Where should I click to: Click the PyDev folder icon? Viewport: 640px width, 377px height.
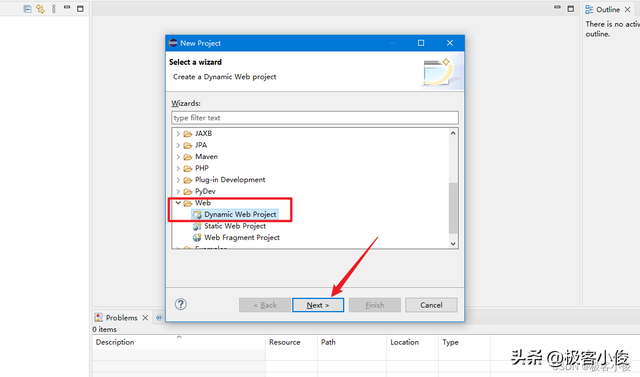point(188,192)
